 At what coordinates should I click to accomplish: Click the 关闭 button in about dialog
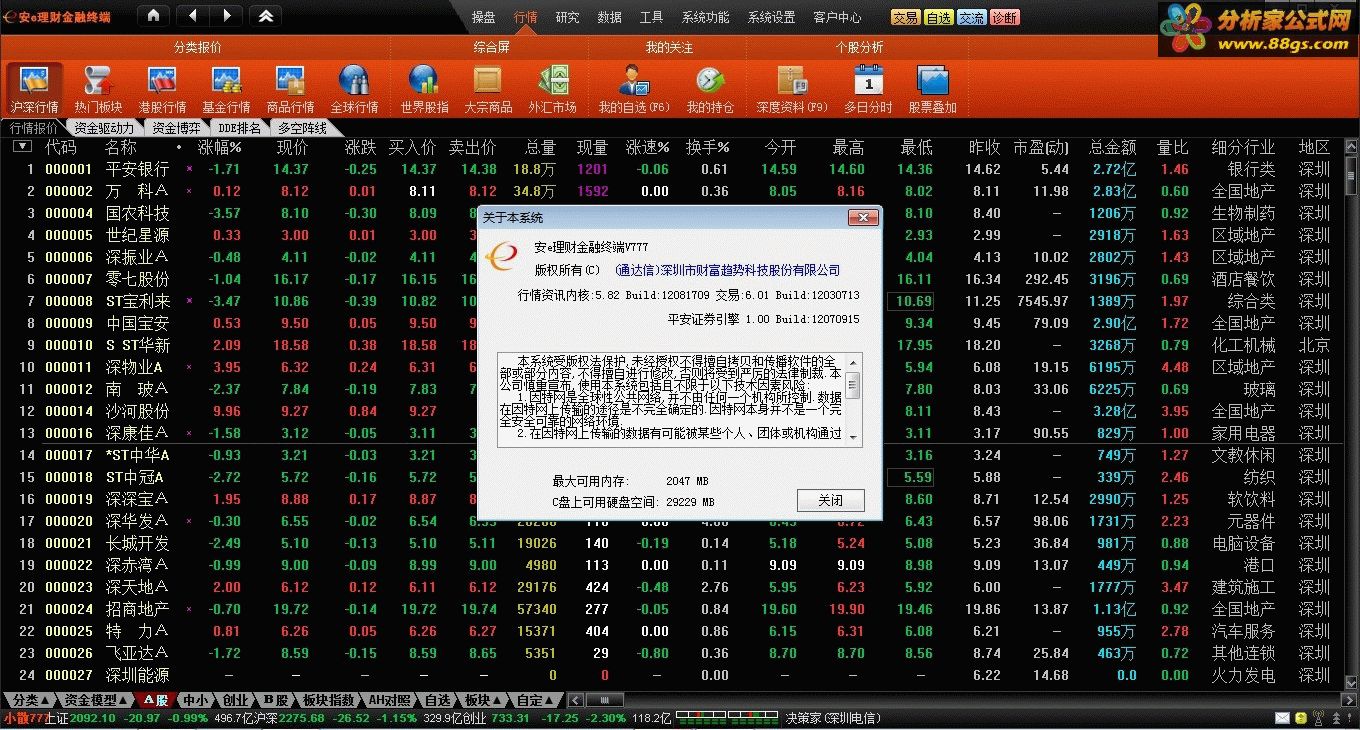(830, 500)
